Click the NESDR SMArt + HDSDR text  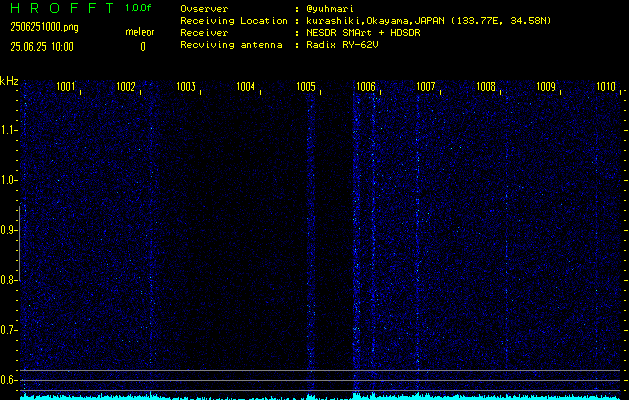click(x=363, y=33)
